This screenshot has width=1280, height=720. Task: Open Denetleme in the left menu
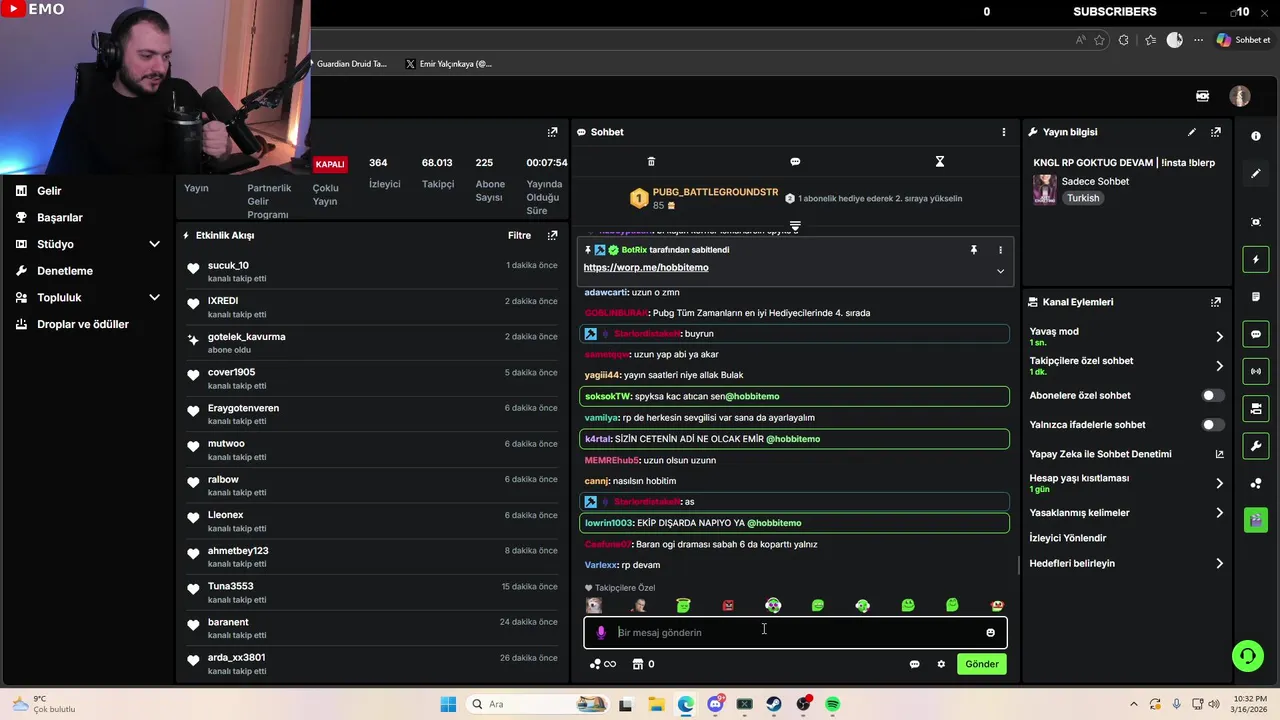65,271
